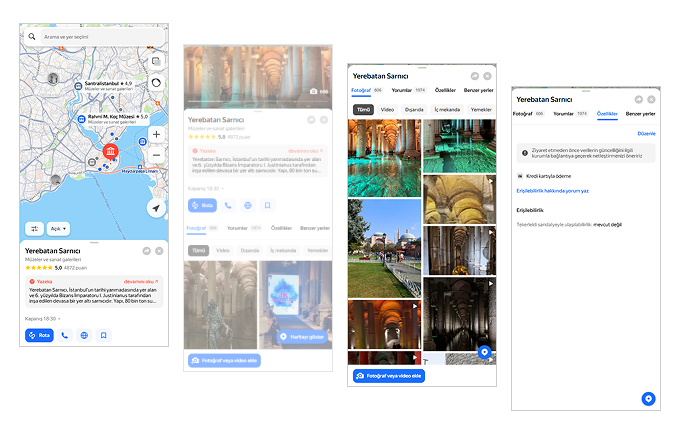This screenshot has height=428, width=680.
Task: Tap the faded Rota button on details screen
Action: point(202,206)
